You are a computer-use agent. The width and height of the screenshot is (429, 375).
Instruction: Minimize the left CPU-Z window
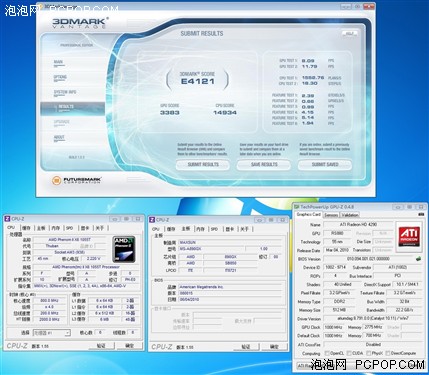pyautogui.click(x=115, y=219)
